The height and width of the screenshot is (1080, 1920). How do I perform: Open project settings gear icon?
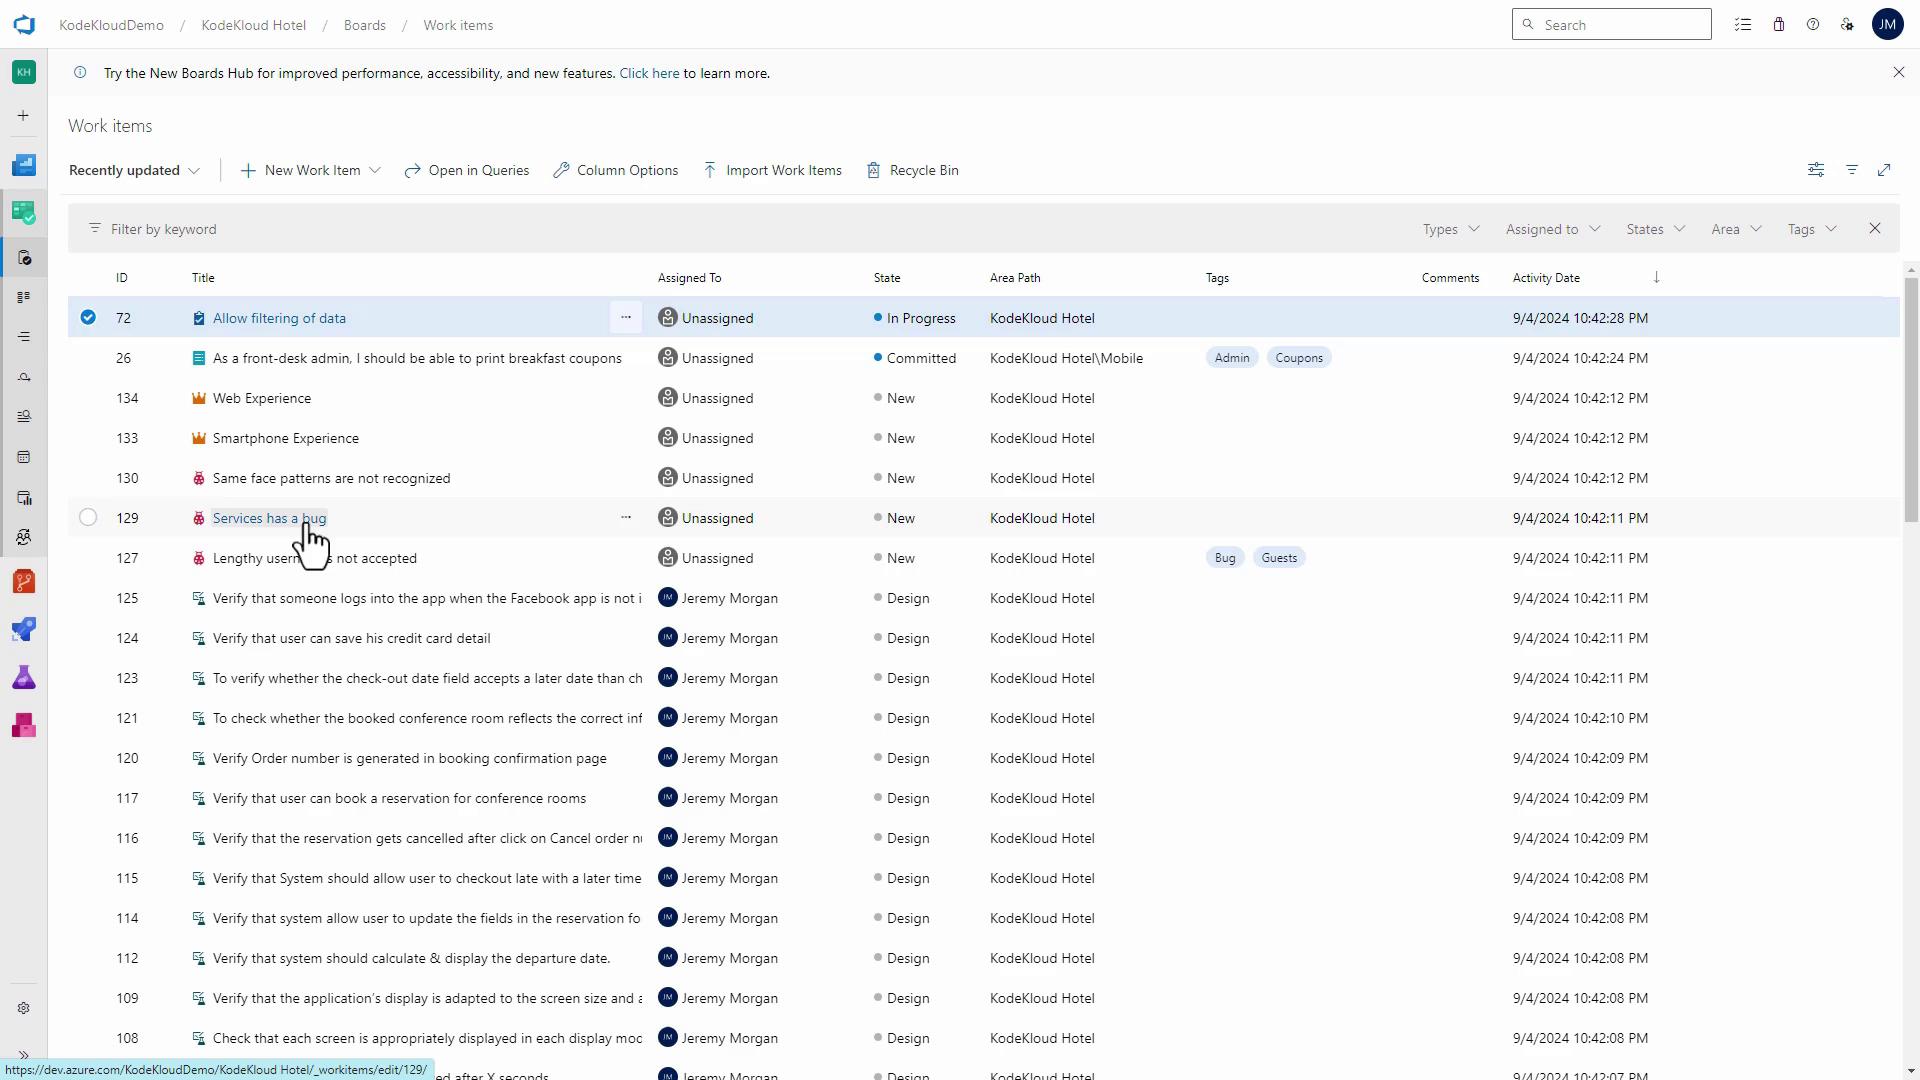pyautogui.click(x=24, y=1008)
